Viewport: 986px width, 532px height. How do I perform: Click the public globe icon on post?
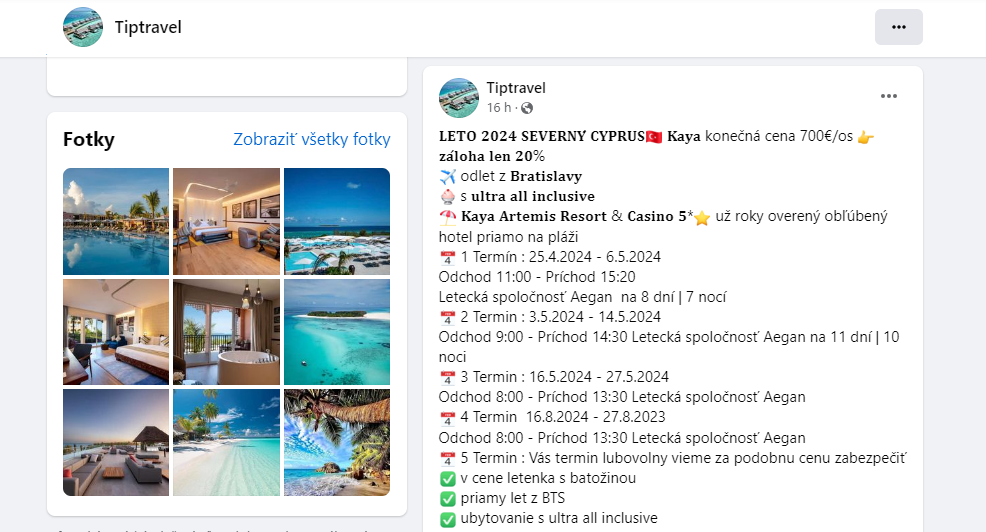point(527,108)
